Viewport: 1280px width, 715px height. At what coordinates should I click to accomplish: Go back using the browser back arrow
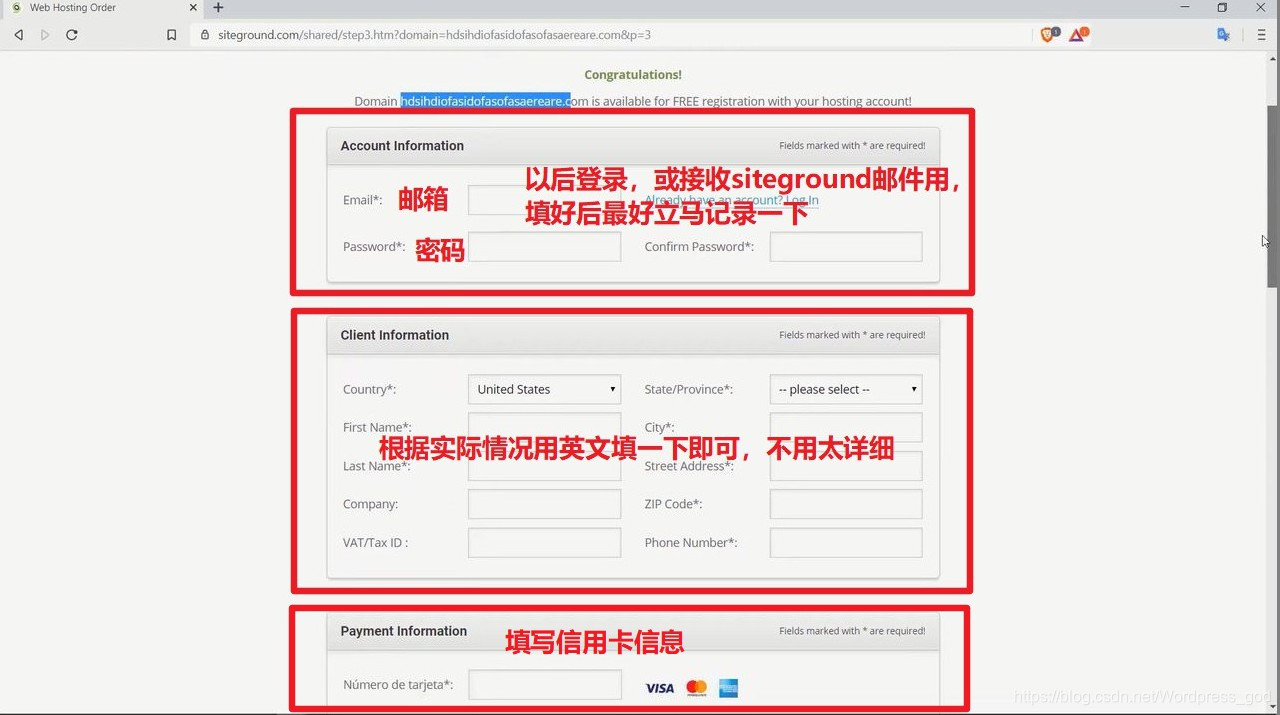click(x=18, y=35)
